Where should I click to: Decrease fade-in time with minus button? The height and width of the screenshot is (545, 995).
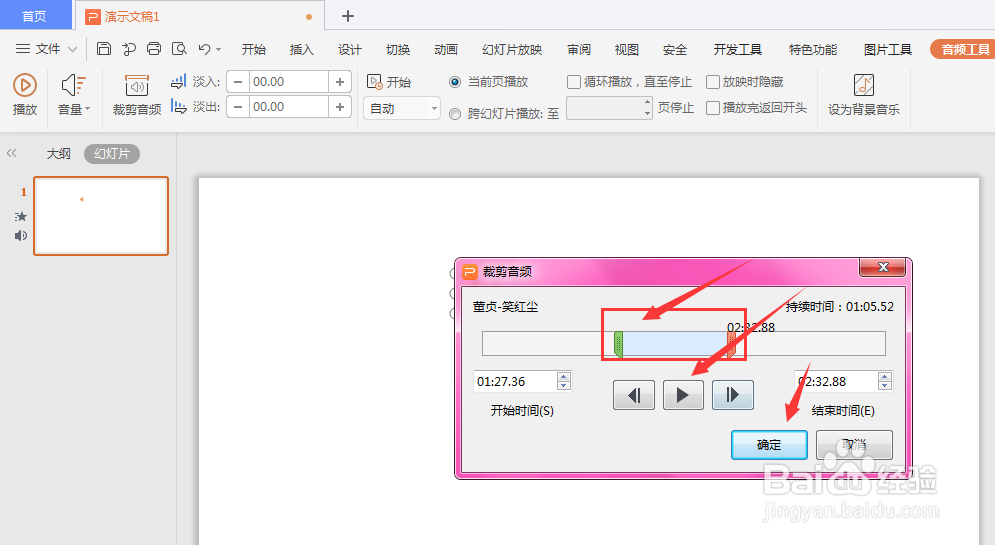(238, 82)
